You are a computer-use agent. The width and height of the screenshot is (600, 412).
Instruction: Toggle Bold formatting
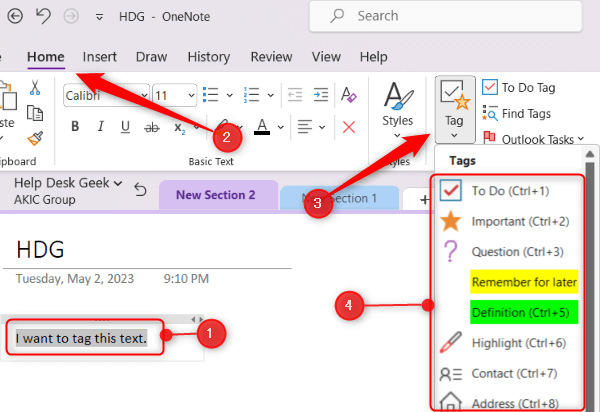click(75, 126)
